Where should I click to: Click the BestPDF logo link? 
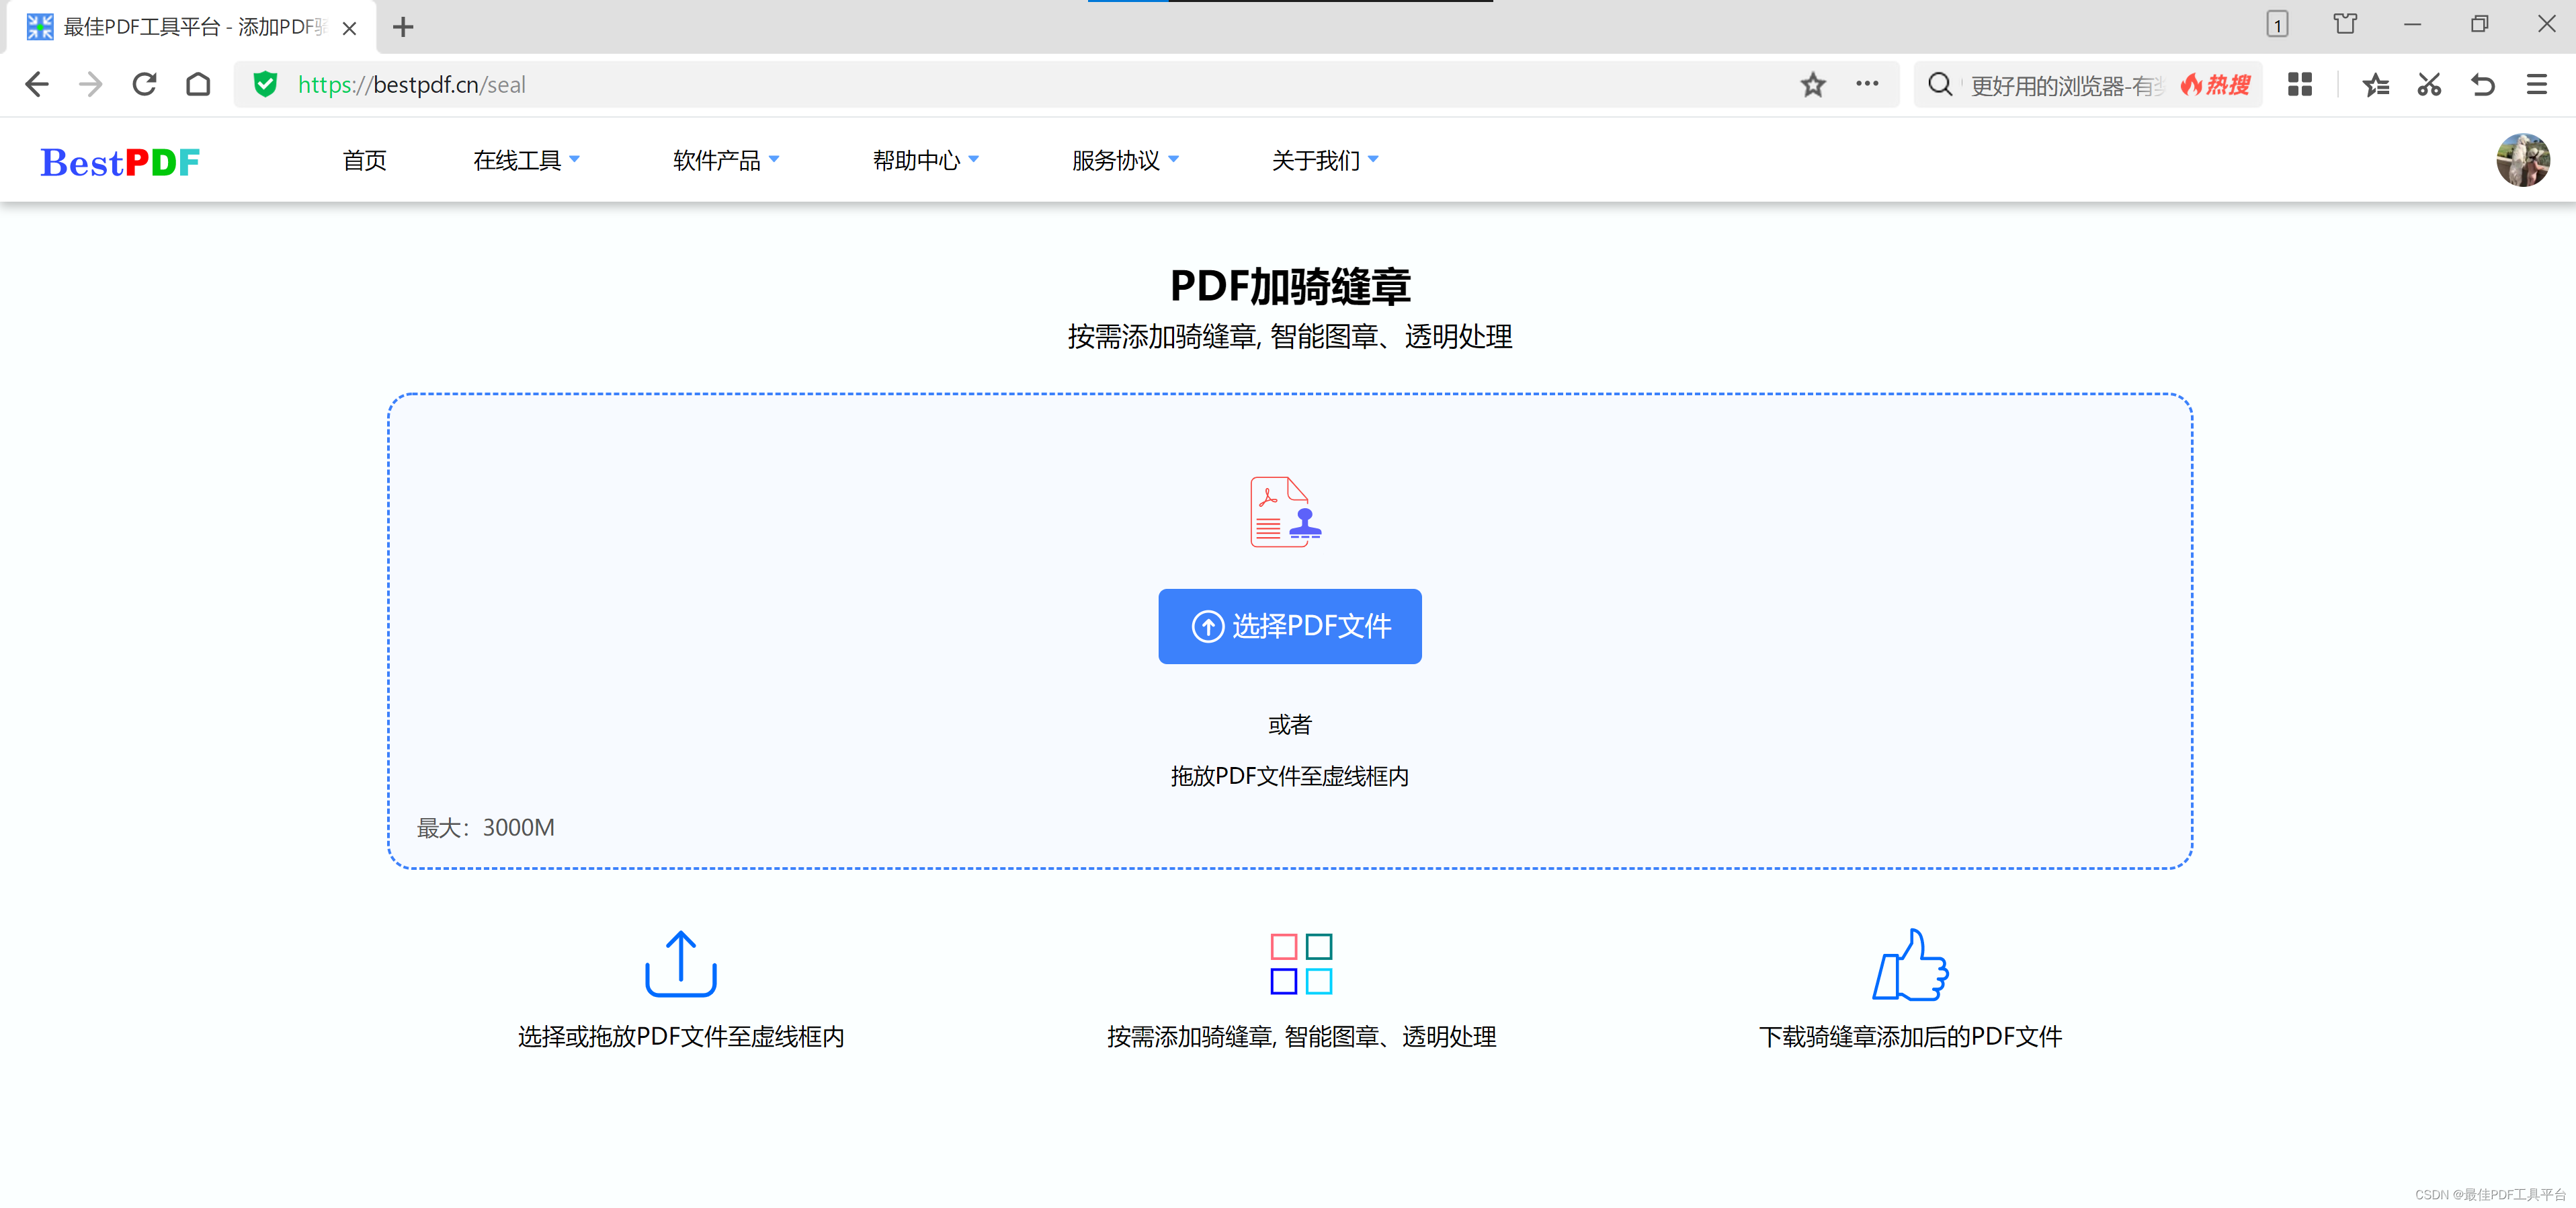(x=120, y=161)
